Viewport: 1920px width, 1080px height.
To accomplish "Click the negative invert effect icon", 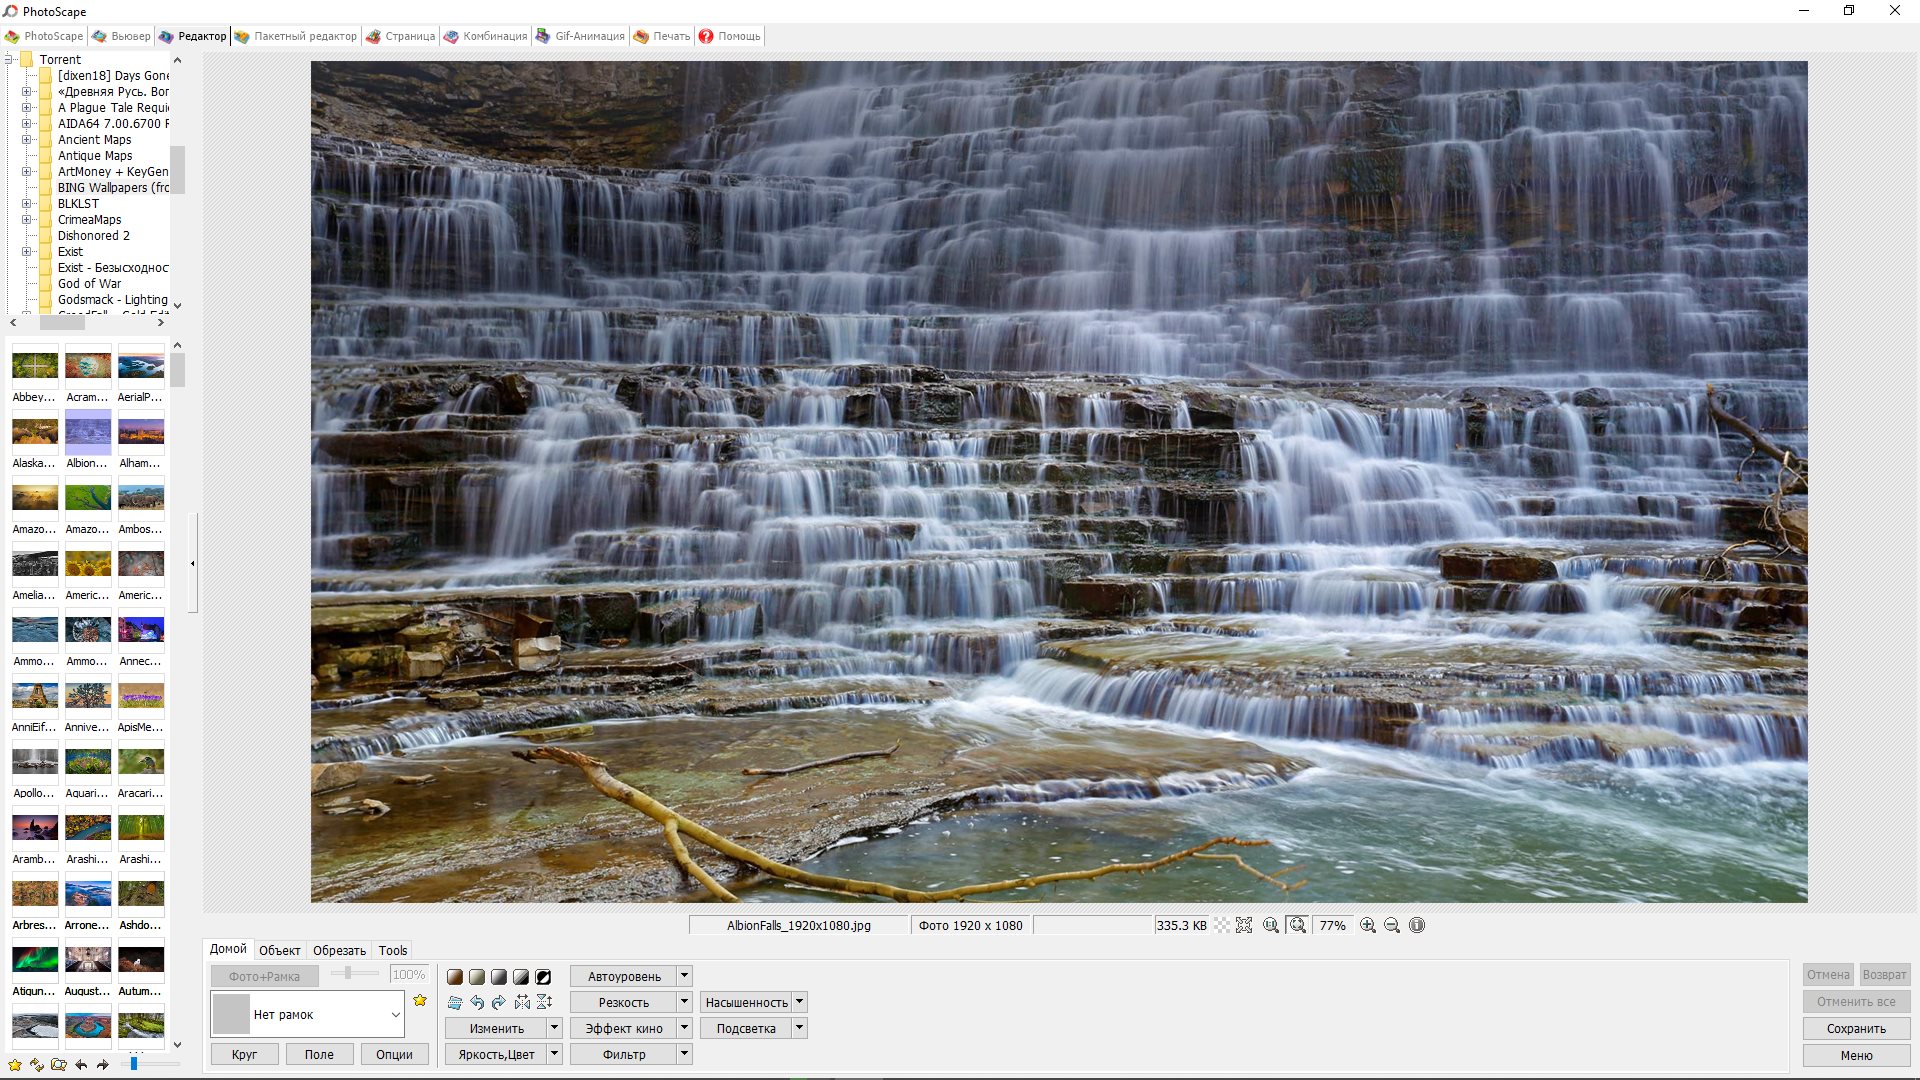I will point(543,977).
